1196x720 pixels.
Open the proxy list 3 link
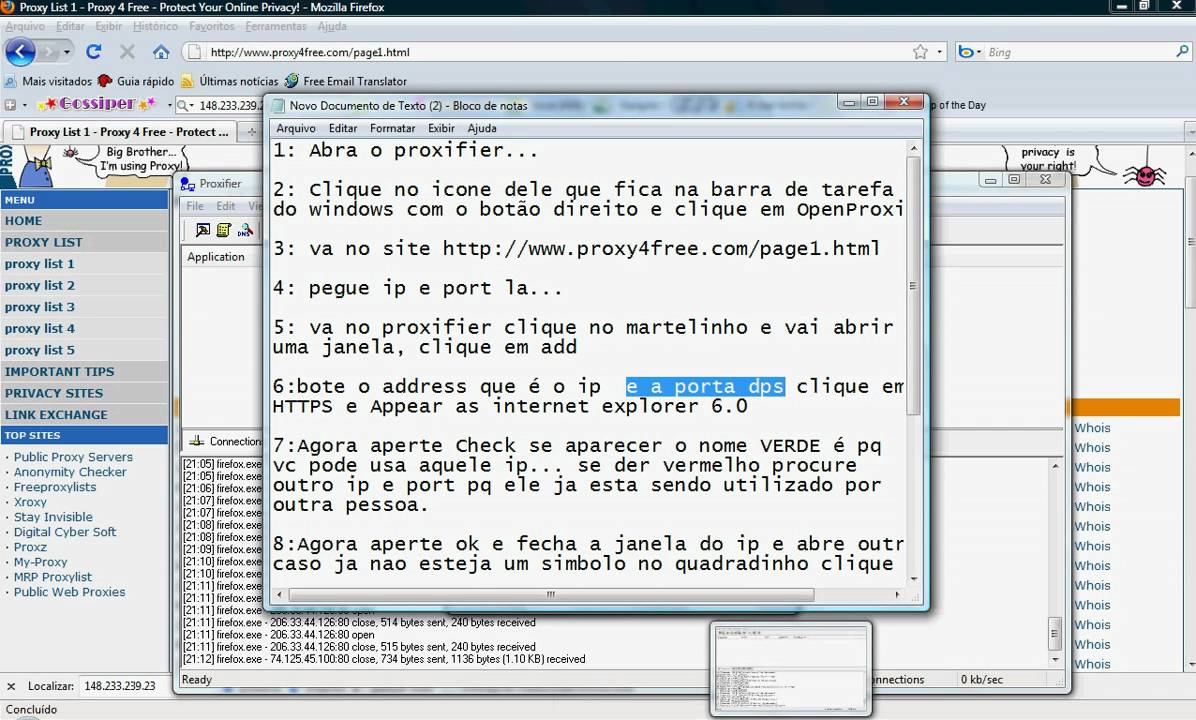(40, 307)
